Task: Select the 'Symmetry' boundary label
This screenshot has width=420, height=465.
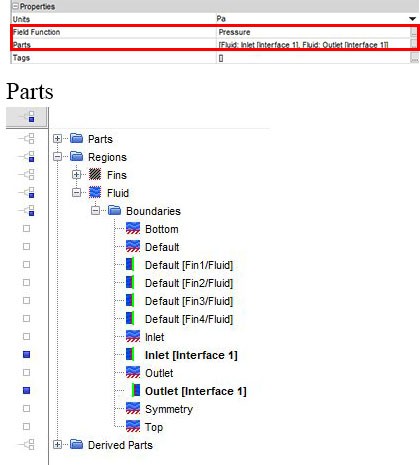Action: coord(169,409)
